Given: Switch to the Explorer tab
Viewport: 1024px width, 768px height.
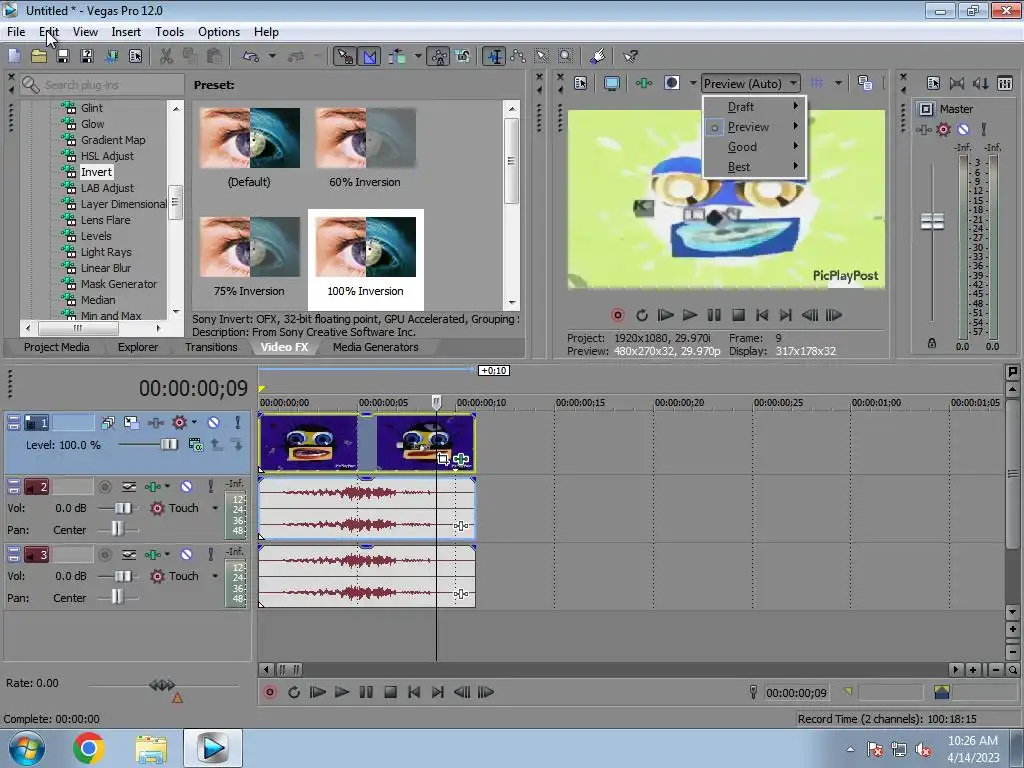Looking at the screenshot, I should [138, 347].
